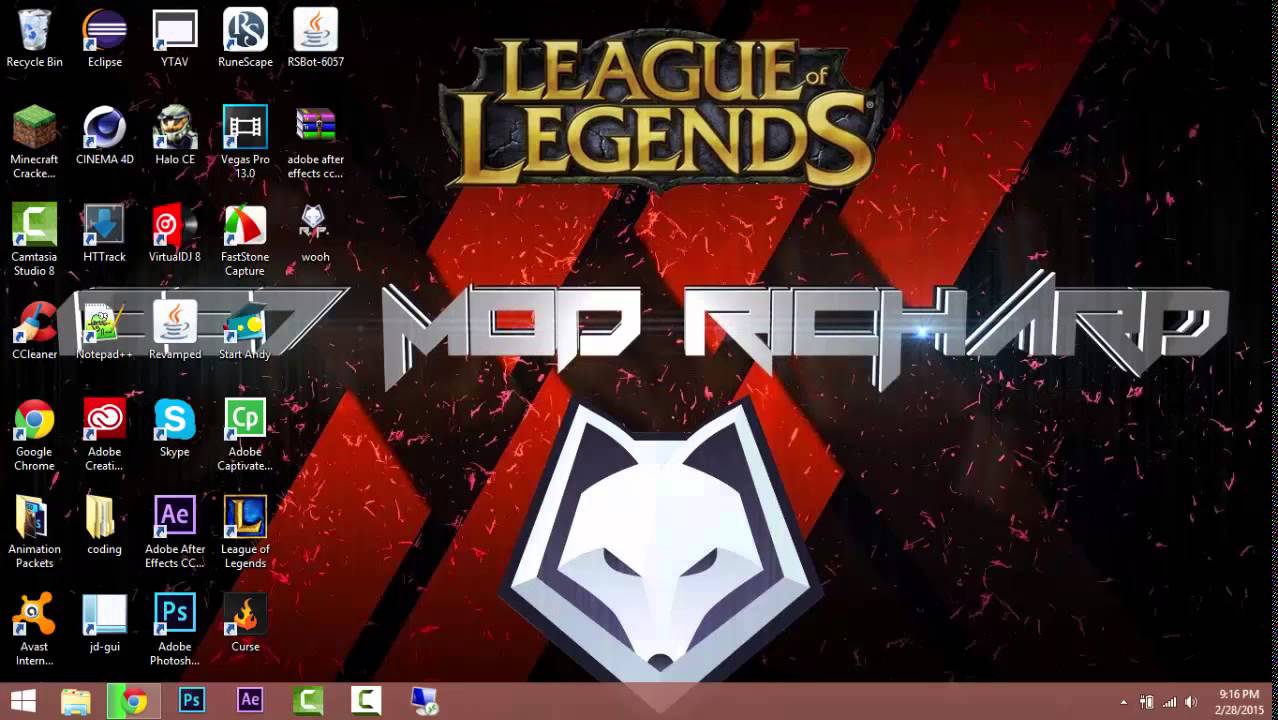Launch Photoshop from the taskbar

[x=192, y=701]
